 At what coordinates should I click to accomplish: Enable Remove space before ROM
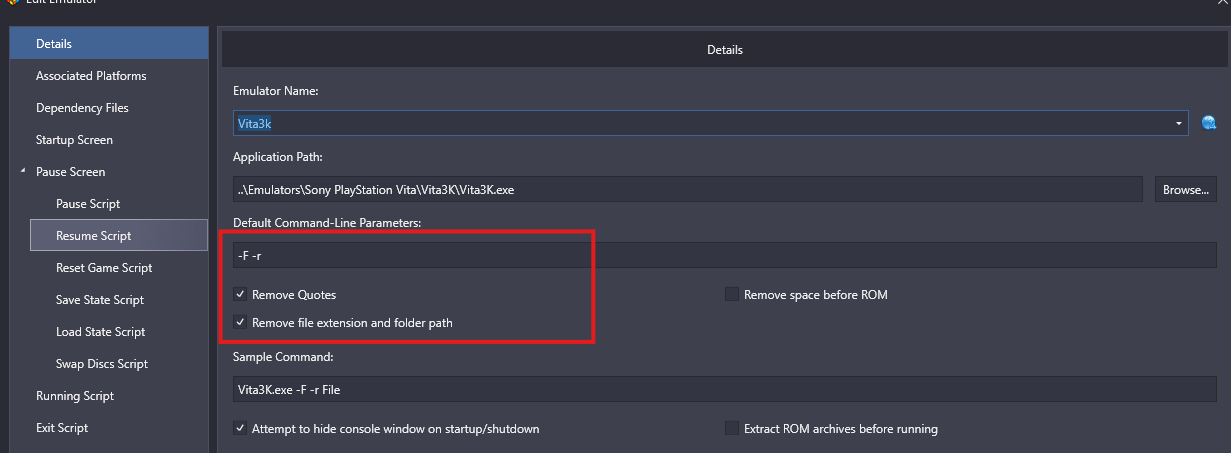(x=732, y=295)
